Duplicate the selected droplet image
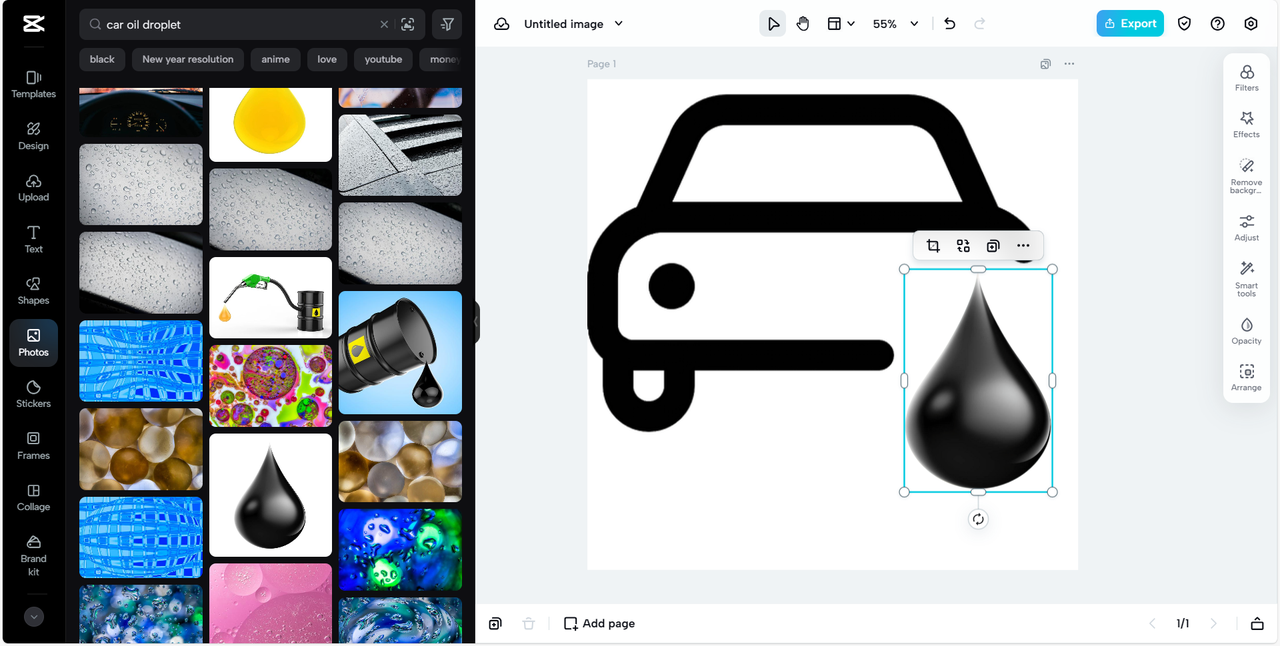The image size is (1280, 646). point(993,246)
